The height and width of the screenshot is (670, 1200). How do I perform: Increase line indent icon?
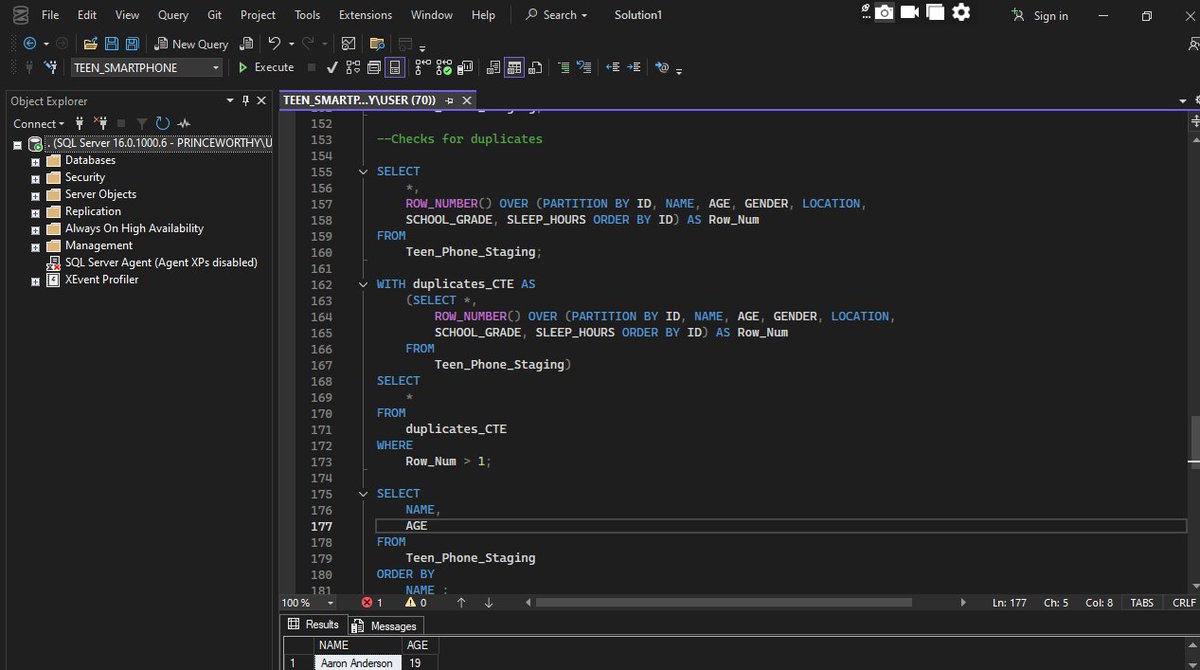pos(634,67)
